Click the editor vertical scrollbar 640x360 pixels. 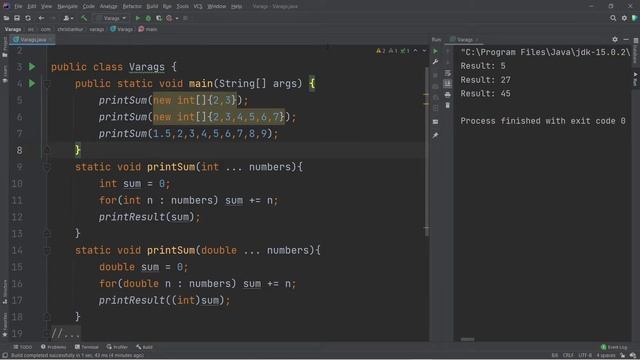click(x=427, y=151)
